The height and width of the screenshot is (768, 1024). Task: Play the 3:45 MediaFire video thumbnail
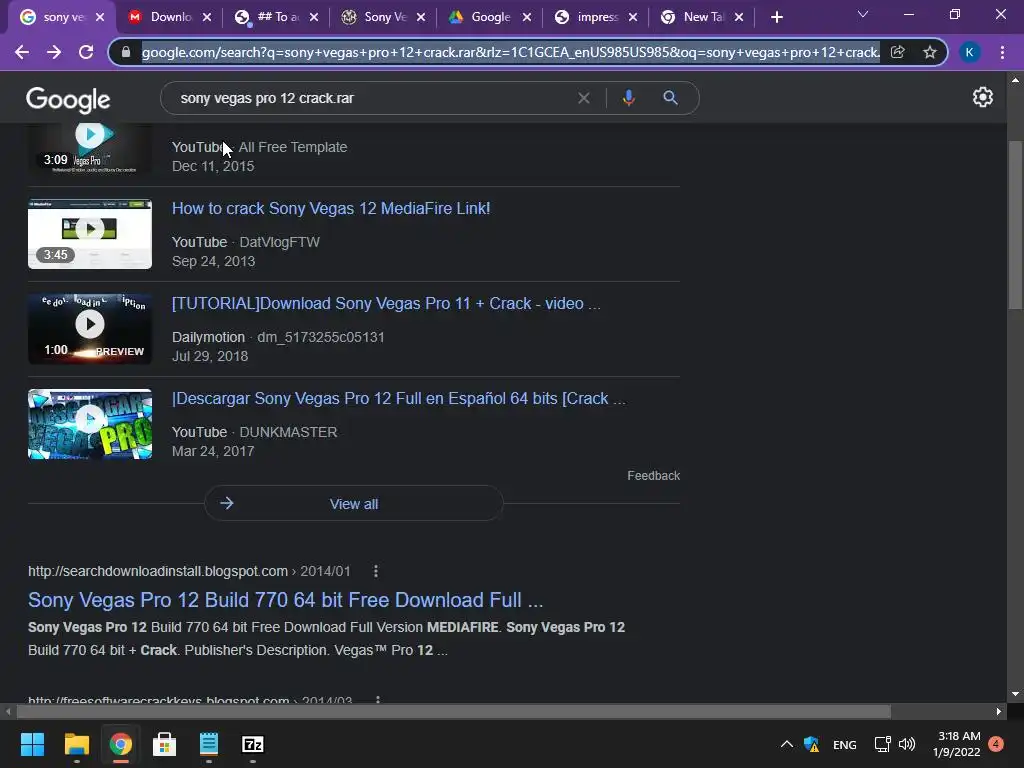(90, 234)
